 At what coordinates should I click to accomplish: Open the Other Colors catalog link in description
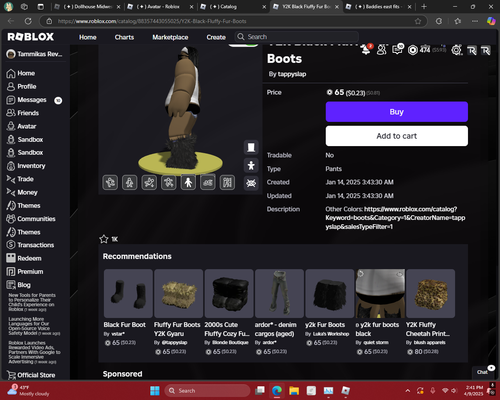[395, 218]
